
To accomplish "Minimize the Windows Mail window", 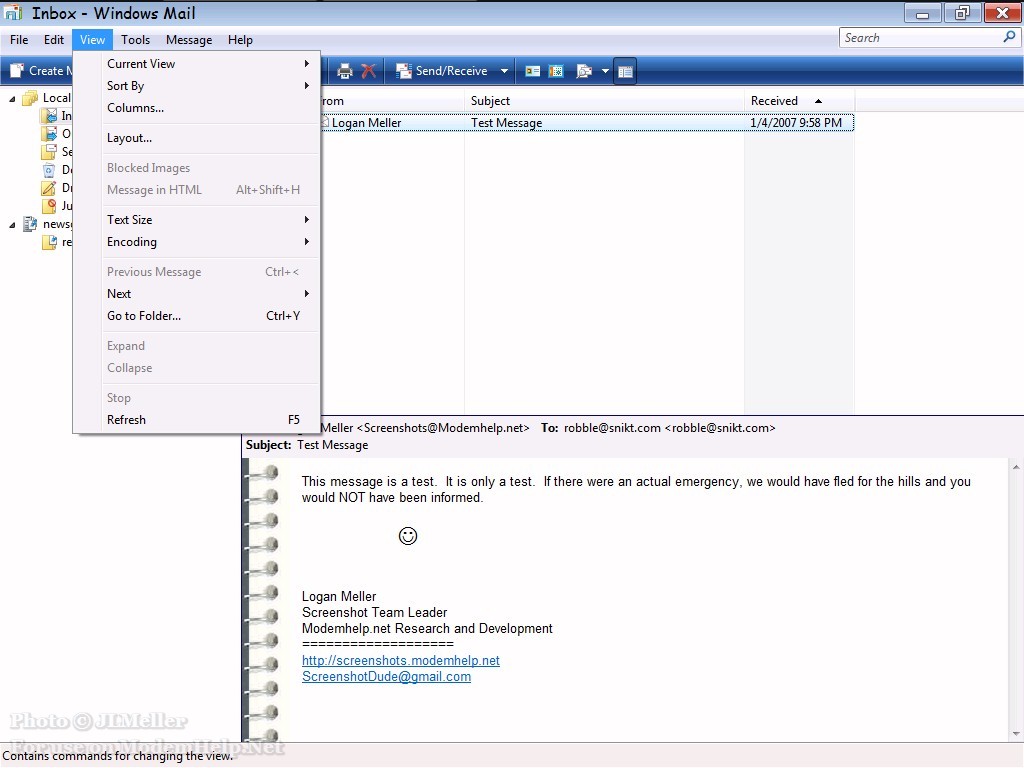I will click(922, 13).
